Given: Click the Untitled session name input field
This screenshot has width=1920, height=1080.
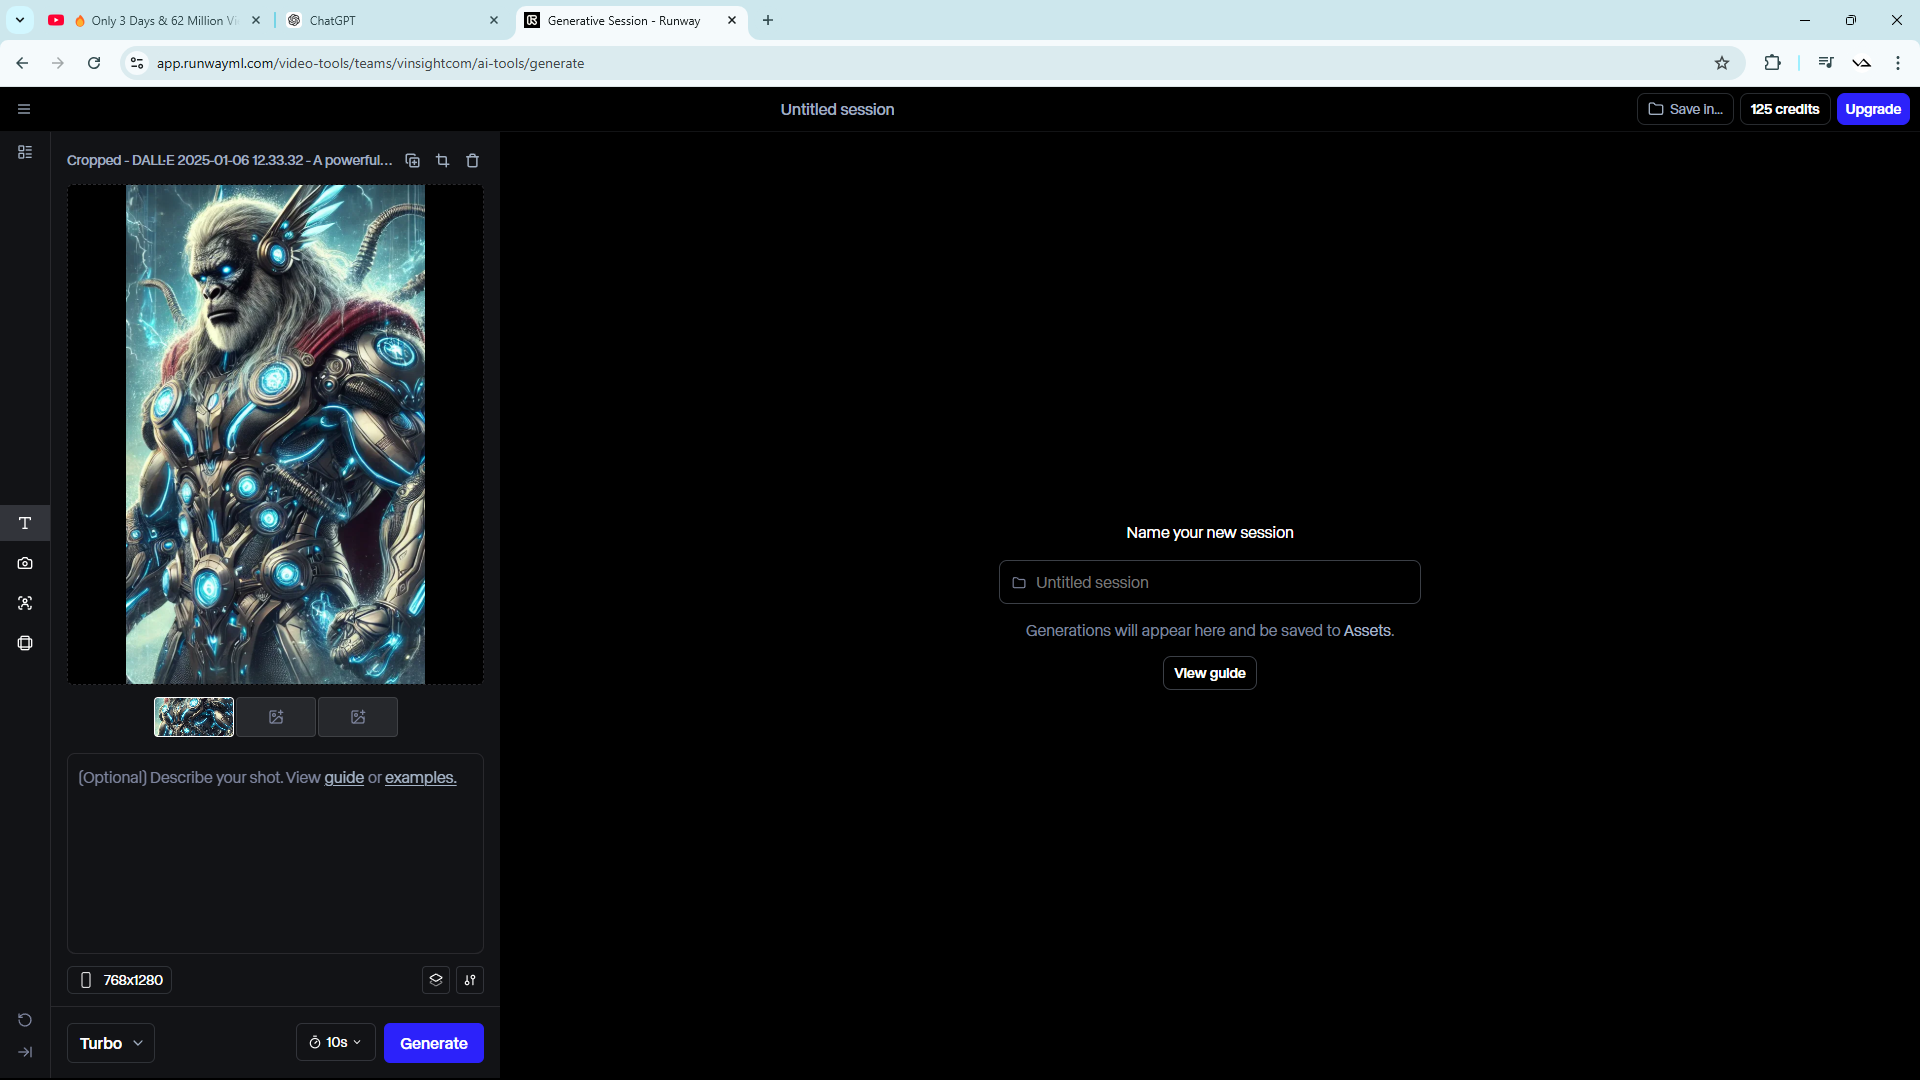Looking at the screenshot, I should click(1209, 582).
